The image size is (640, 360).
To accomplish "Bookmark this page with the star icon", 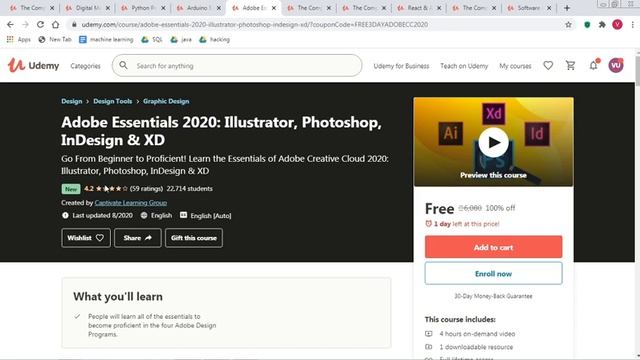I will (568, 24).
